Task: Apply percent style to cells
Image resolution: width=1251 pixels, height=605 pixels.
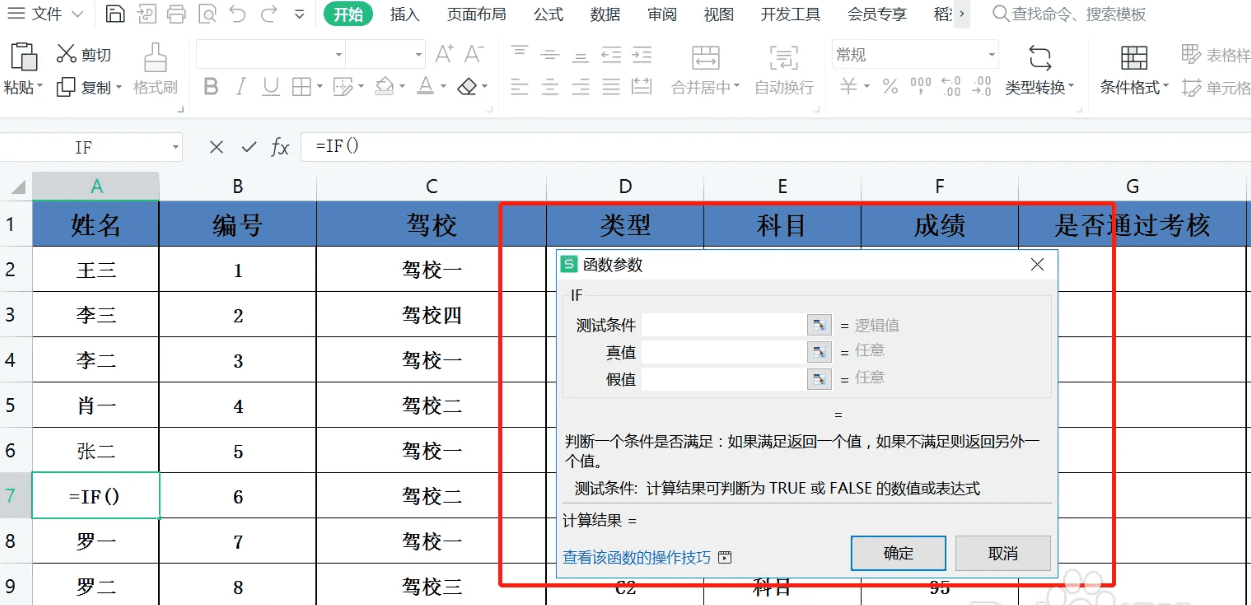Action: point(893,86)
